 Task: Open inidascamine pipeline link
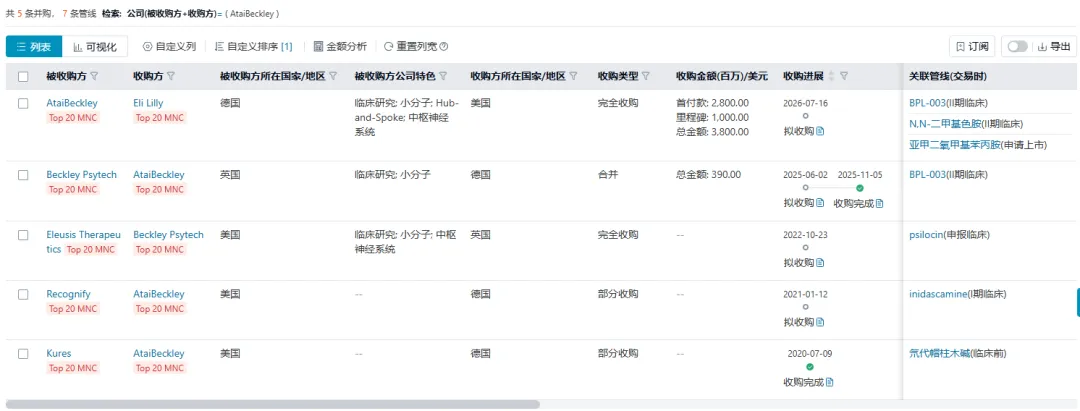tap(938, 294)
